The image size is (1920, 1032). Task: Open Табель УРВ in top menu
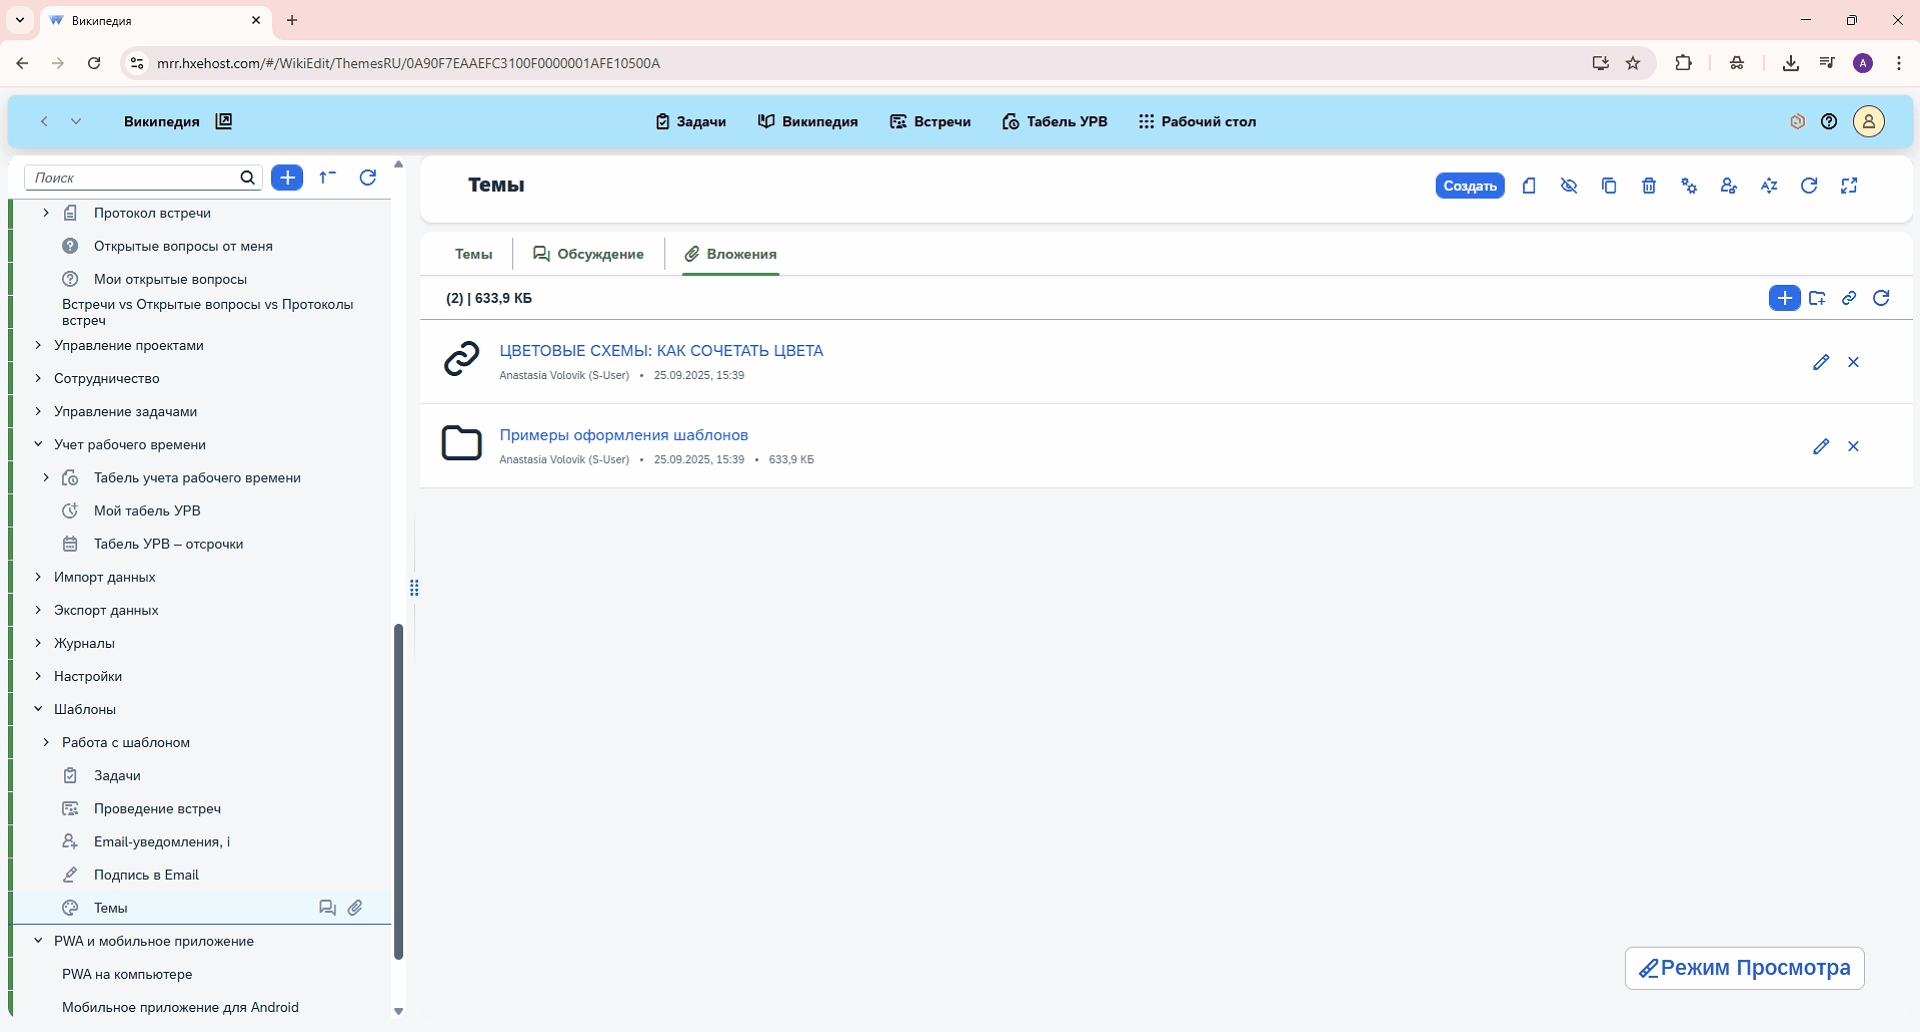pos(1055,121)
